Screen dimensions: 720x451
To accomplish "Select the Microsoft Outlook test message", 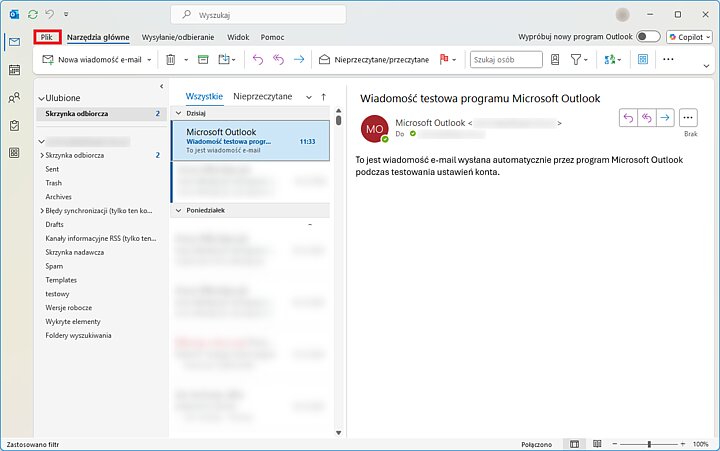I will pyautogui.click(x=250, y=141).
